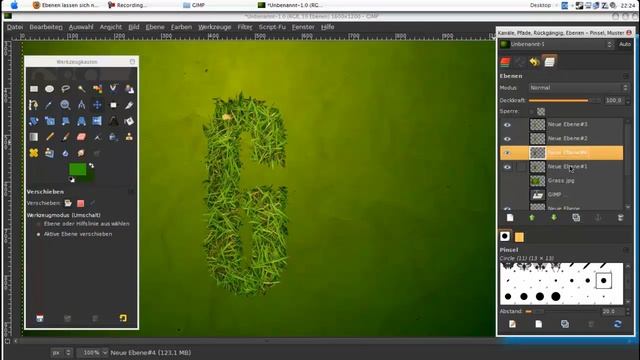The width and height of the screenshot is (640, 360).
Task: Open the Ebenen panel configuration menu
Action: click(x=626, y=76)
